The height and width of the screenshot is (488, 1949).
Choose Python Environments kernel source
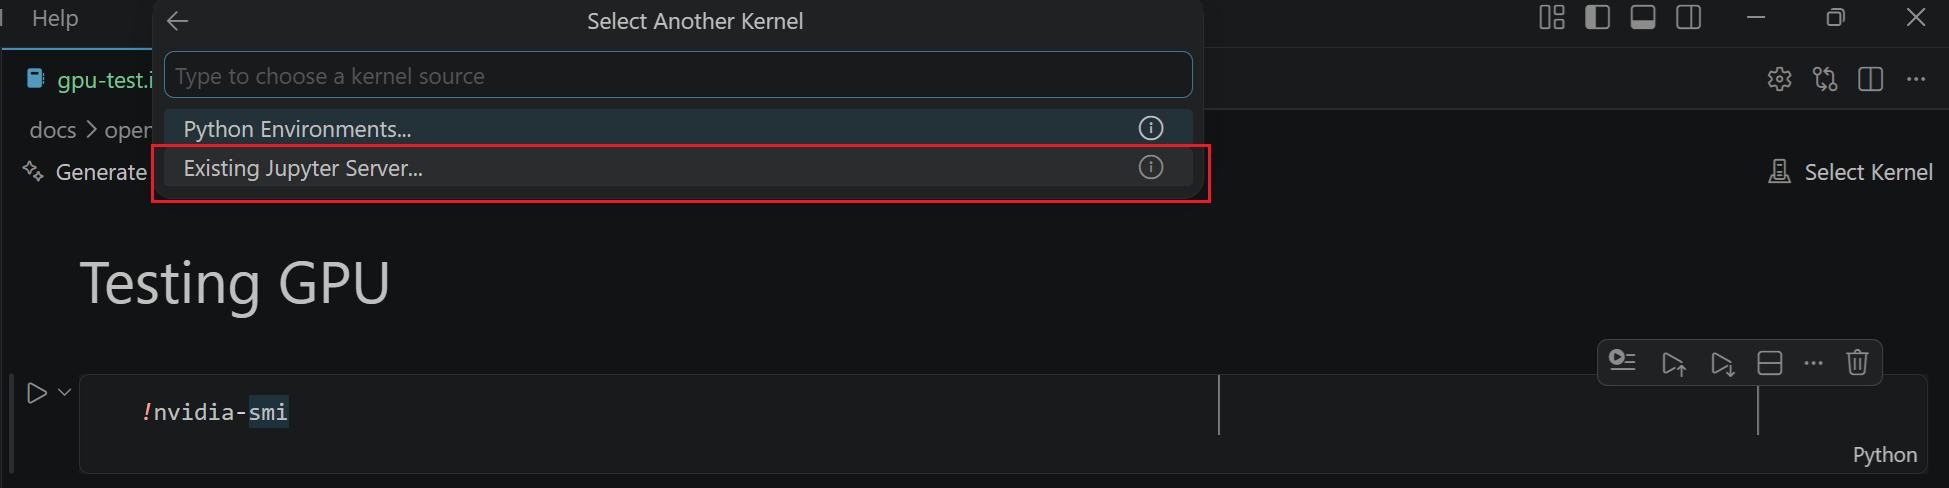(297, 129)
